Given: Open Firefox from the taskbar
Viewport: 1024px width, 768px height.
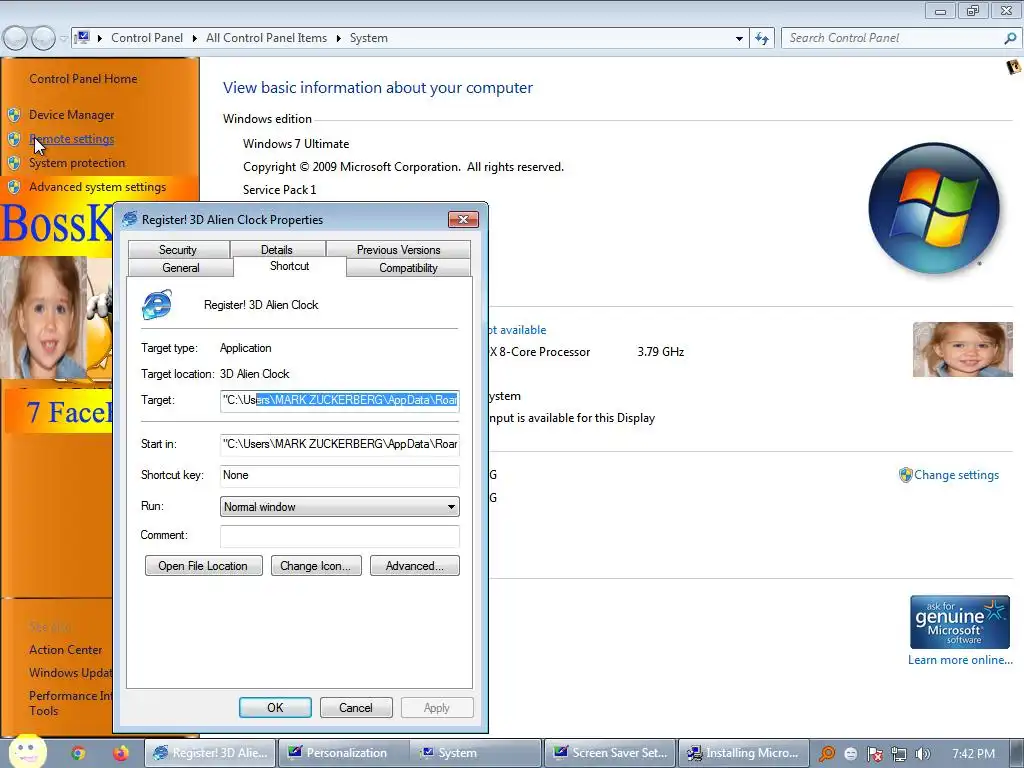Looking at the screenshot, I should coord(121,753).
